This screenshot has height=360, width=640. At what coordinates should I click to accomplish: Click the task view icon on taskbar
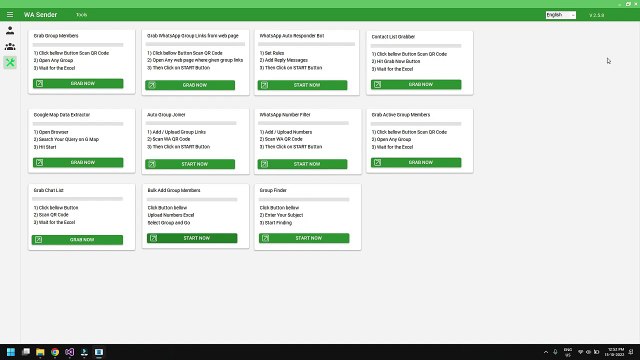click(26, 352)
